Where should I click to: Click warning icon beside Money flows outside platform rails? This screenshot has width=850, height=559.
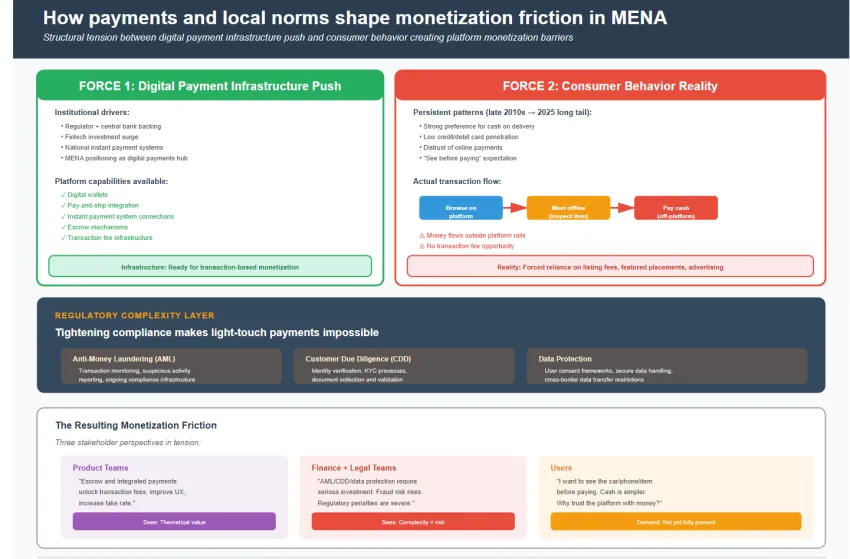[421, 235]
